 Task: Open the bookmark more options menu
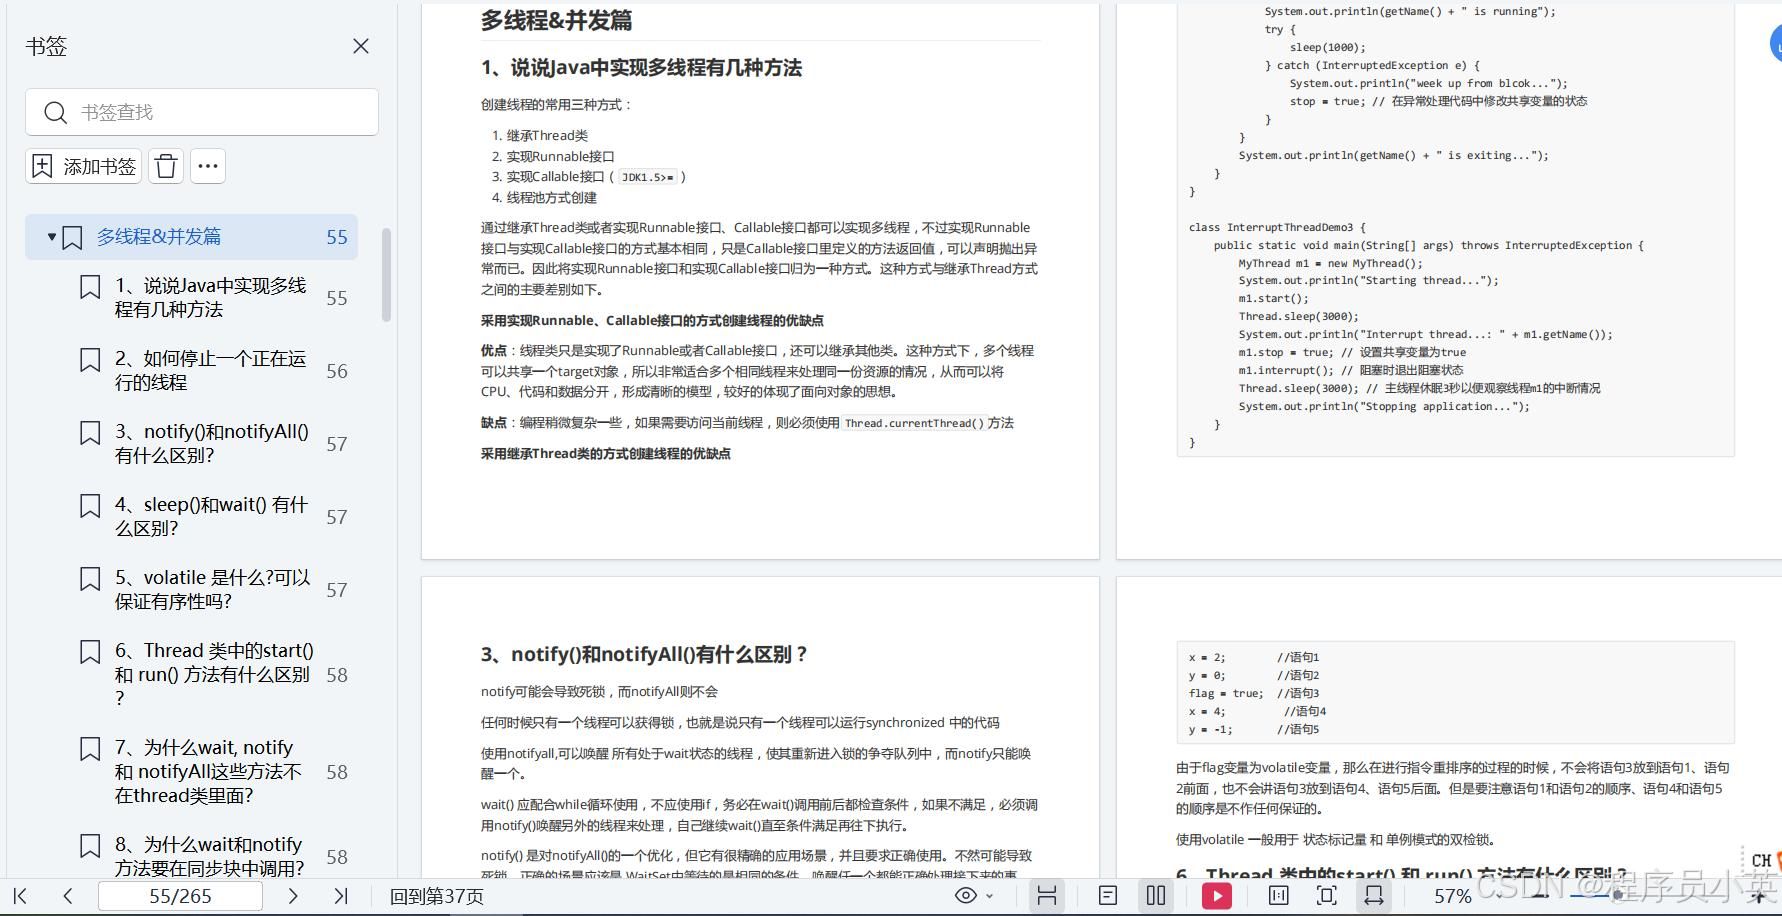pyautogui.click(x=208, y=166)
